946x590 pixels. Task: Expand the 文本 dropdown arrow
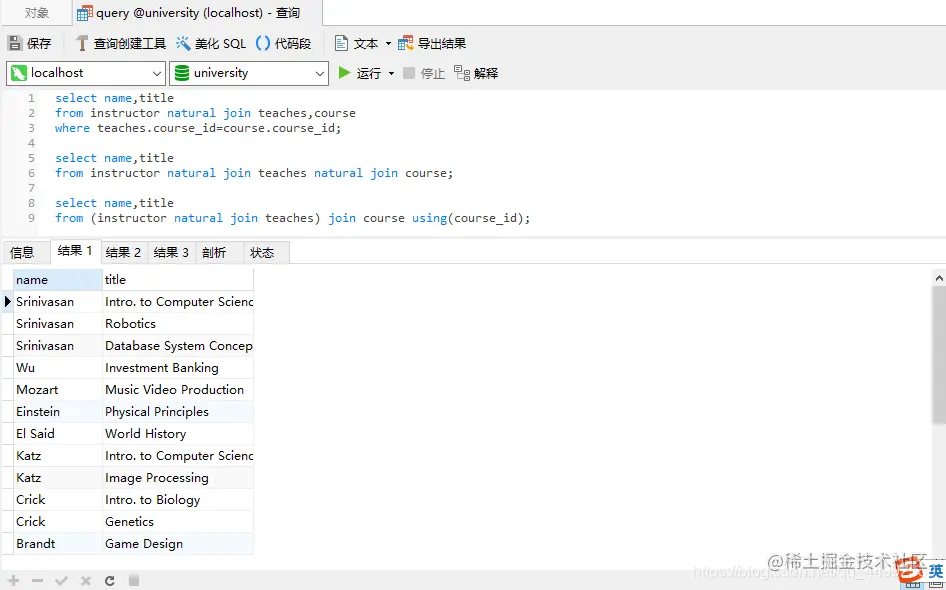[x=388, y=43]
